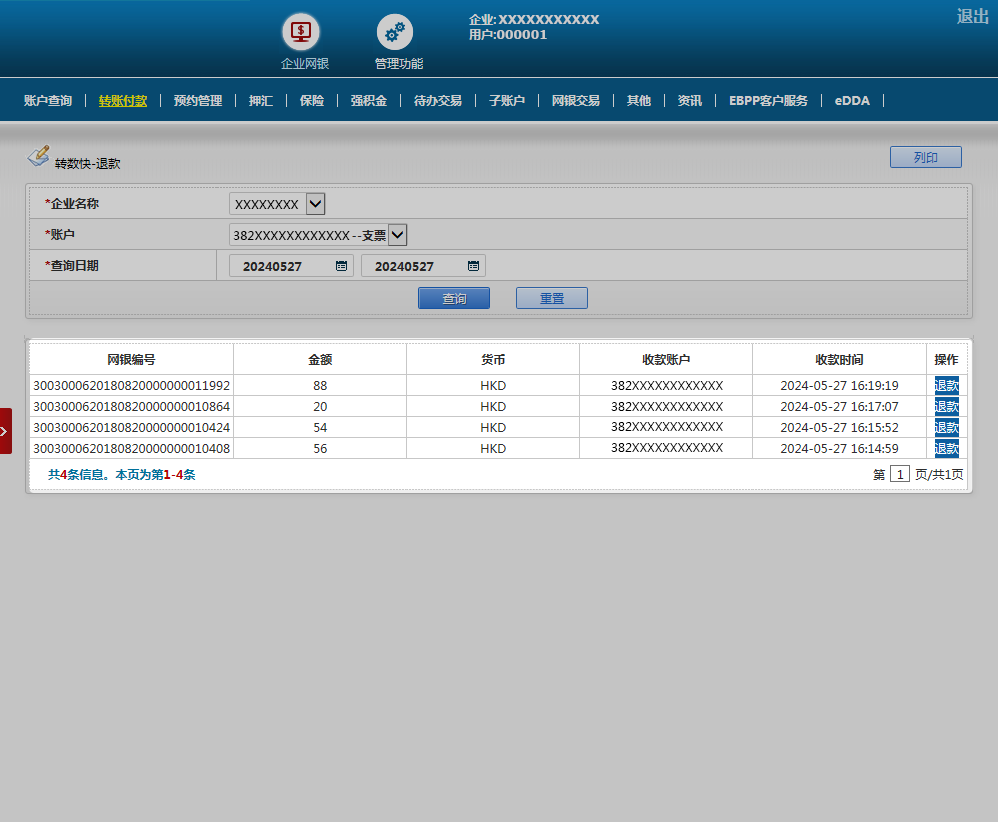The image size is (998, 822).
Task: Open the 管理功能 gears icon
Action: (x=395, y=32)
